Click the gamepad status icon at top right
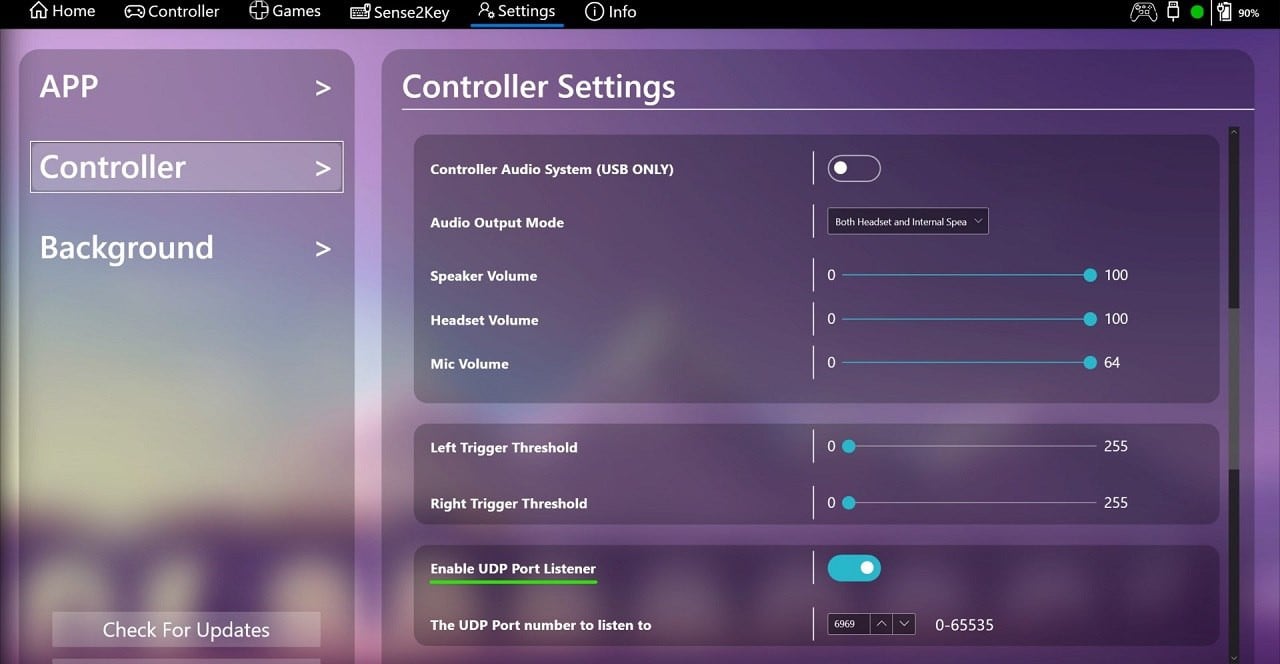1280x664 pixels. (1143, 12)
